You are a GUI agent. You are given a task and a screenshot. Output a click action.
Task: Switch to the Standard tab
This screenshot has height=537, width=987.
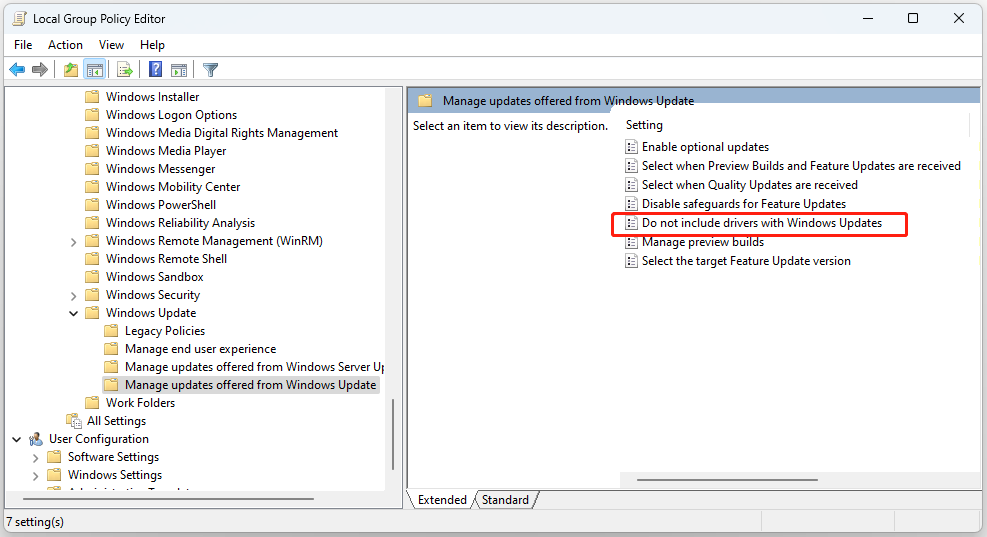[x=505, y=500]
